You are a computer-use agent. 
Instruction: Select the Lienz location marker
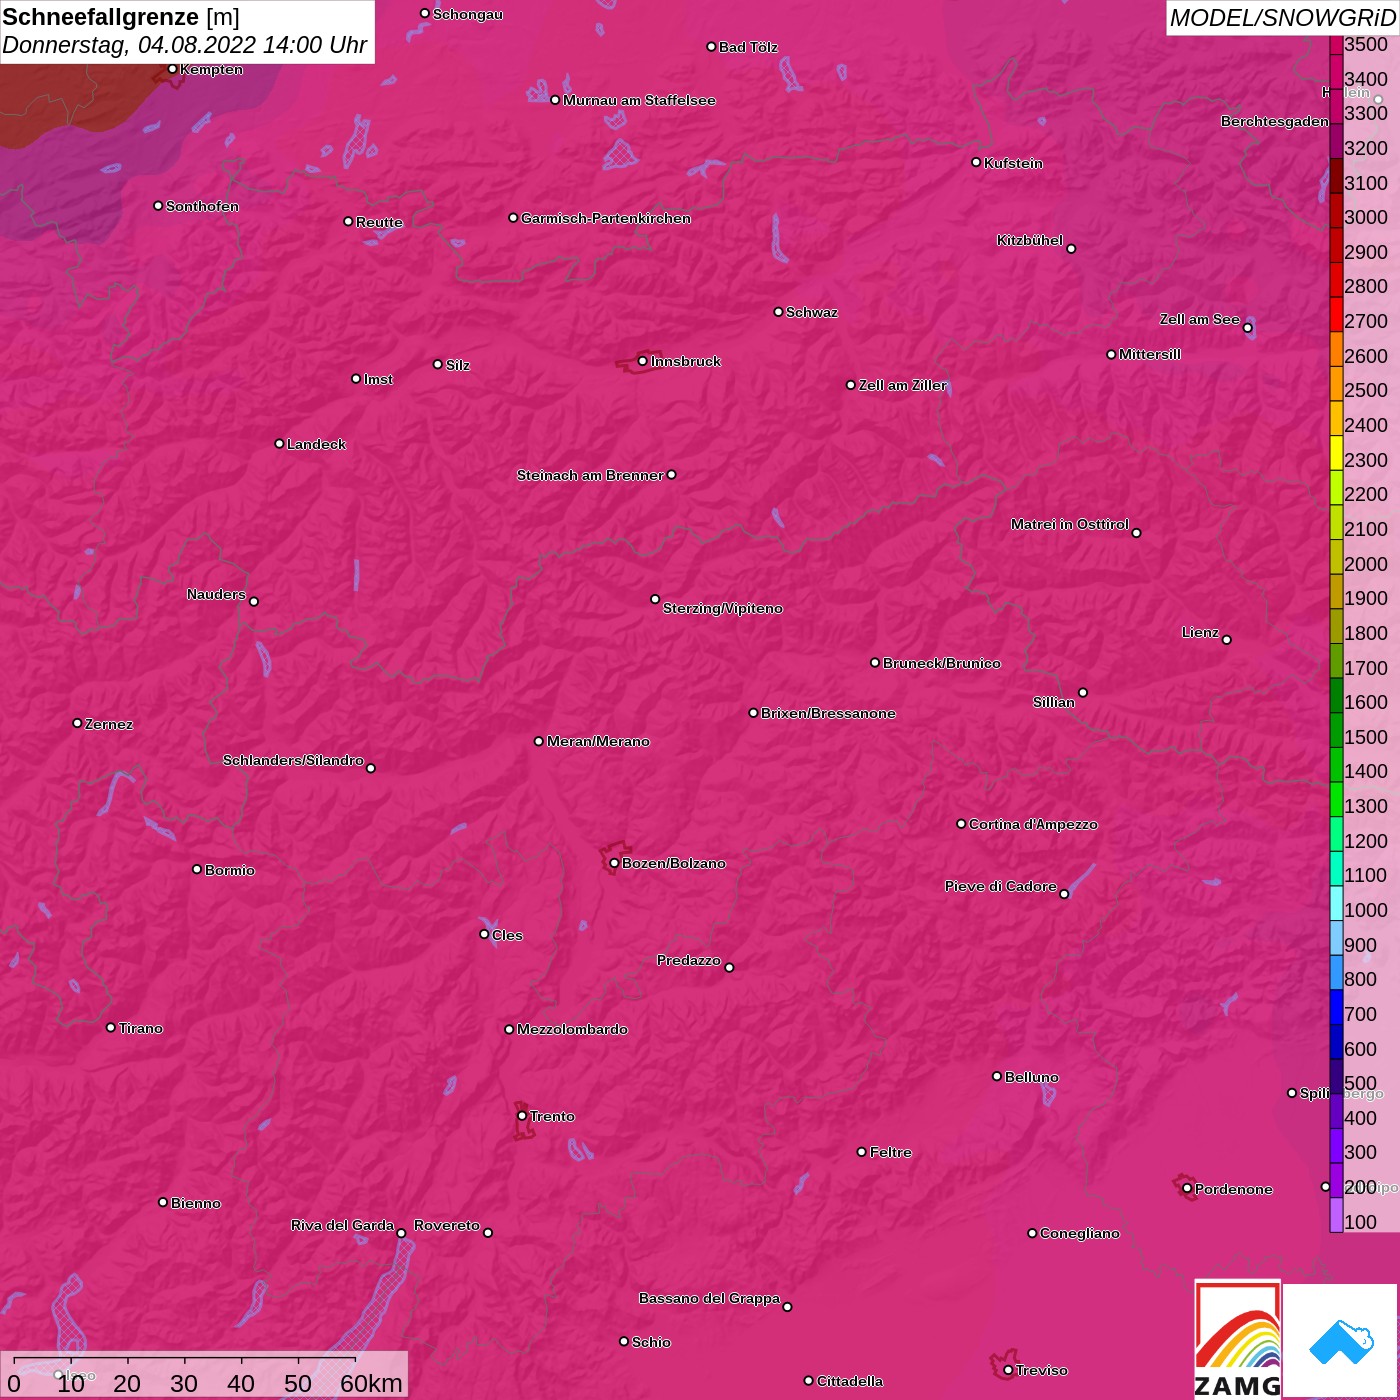[x=1227, y=640]
